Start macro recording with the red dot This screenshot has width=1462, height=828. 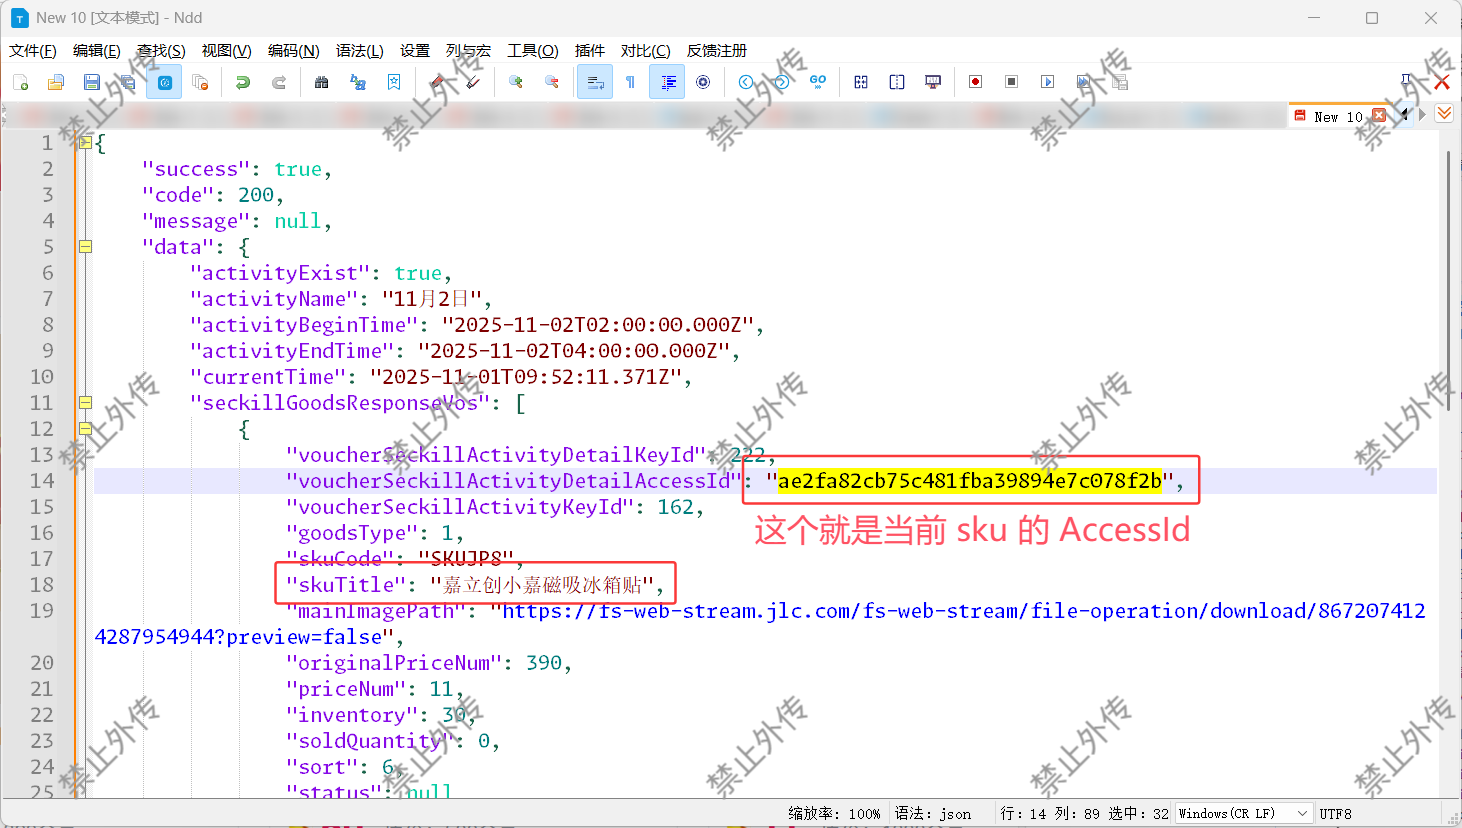point(976,82)
